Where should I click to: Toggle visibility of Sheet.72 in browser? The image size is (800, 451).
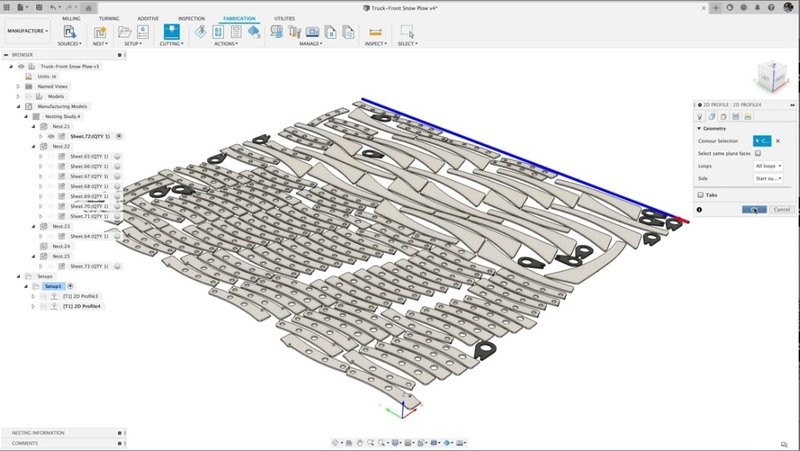point(51,136)
